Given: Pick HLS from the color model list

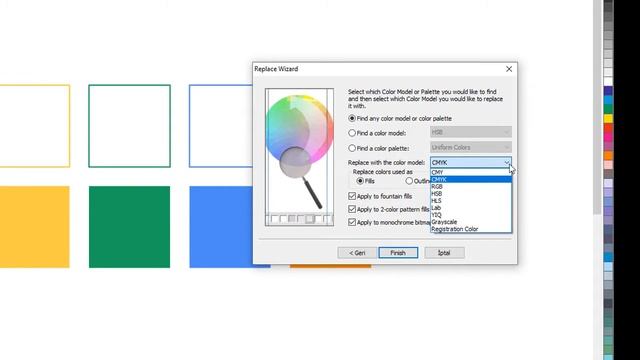Looking at the screenshot, I should [471, 200].
